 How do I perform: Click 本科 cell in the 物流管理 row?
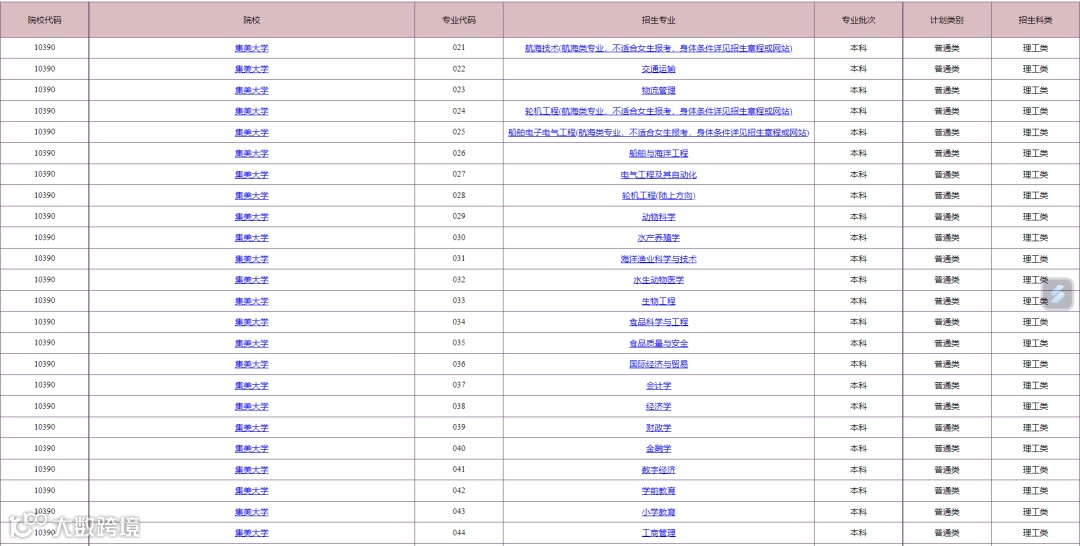[x=858, y=90]
